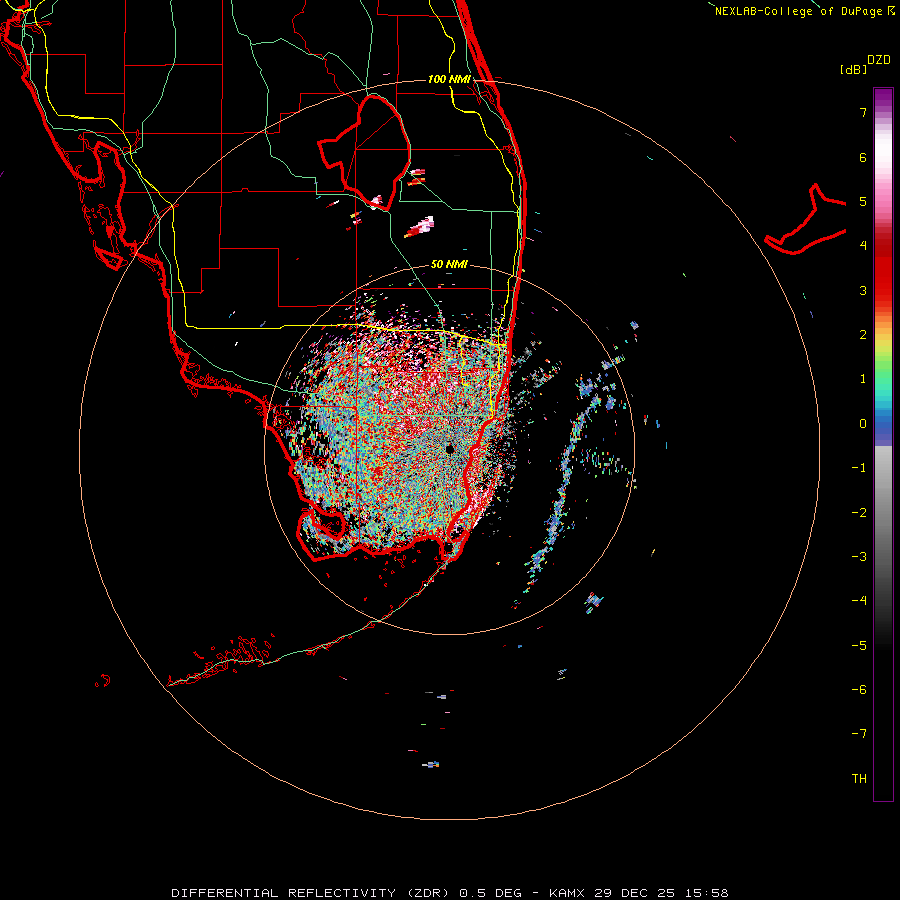The width and height of the screenshot is (900, 900).
Task: Click the -5 value on color scale
Action: click(859, 645)
